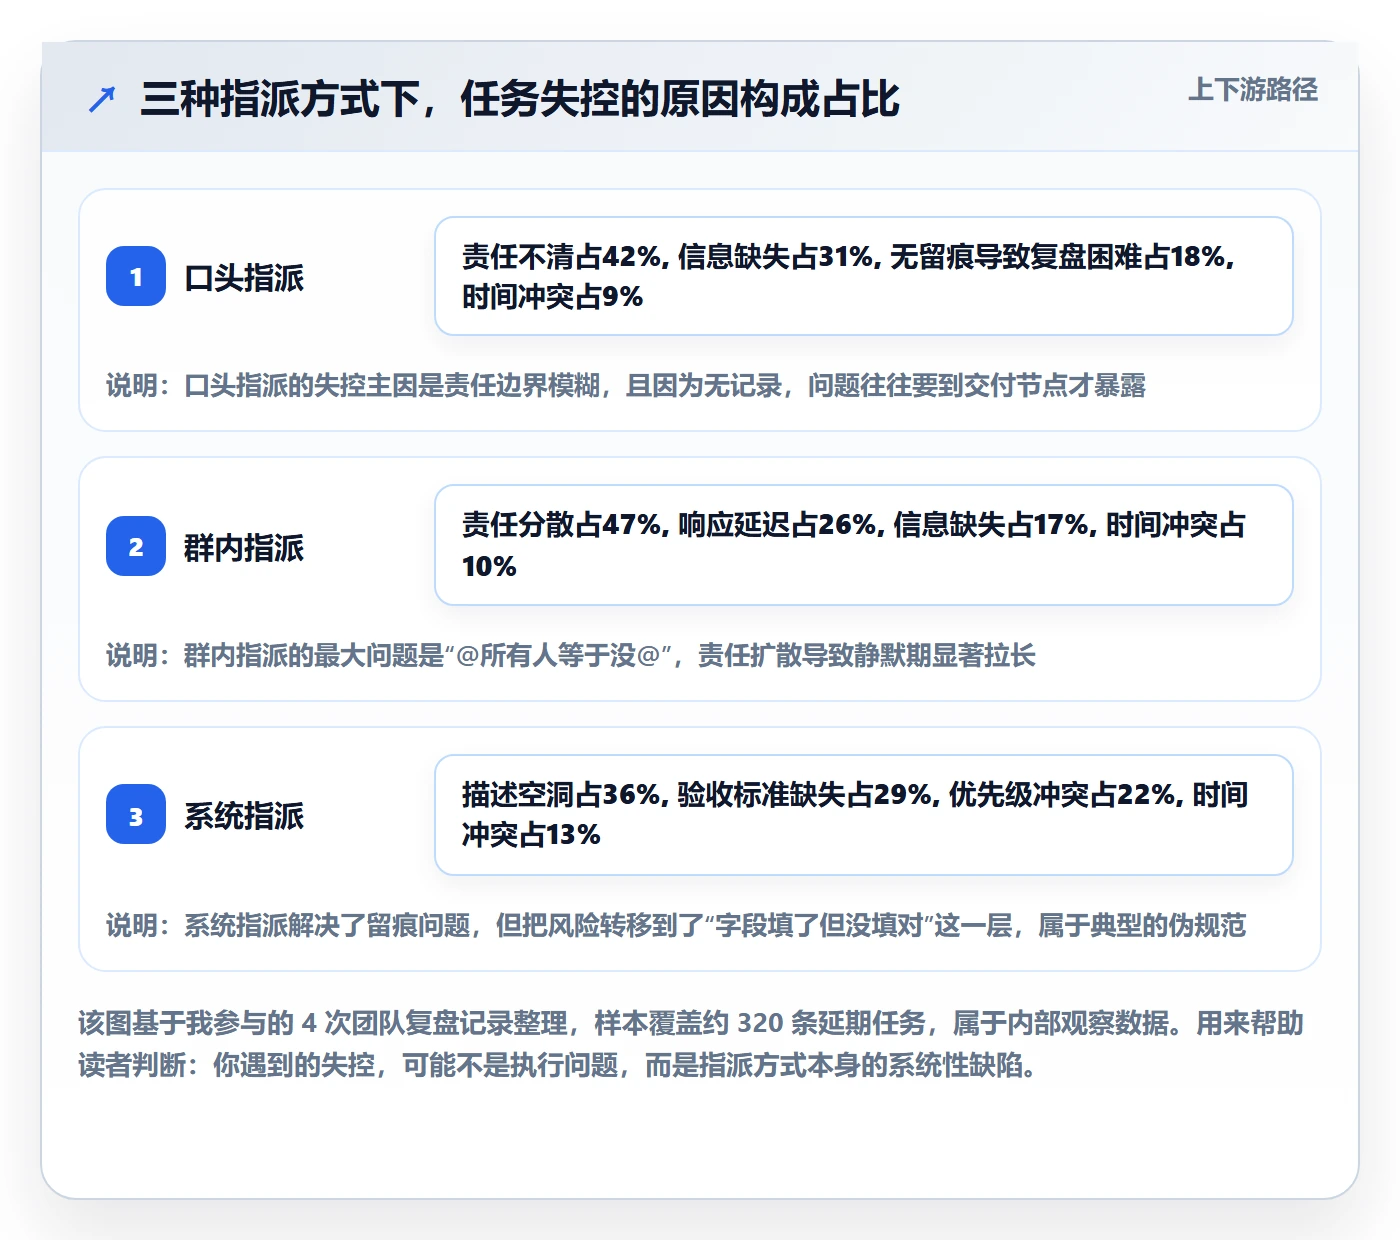Click the footer paragraph starting 该图基于我参与的

coord(691,1044)
